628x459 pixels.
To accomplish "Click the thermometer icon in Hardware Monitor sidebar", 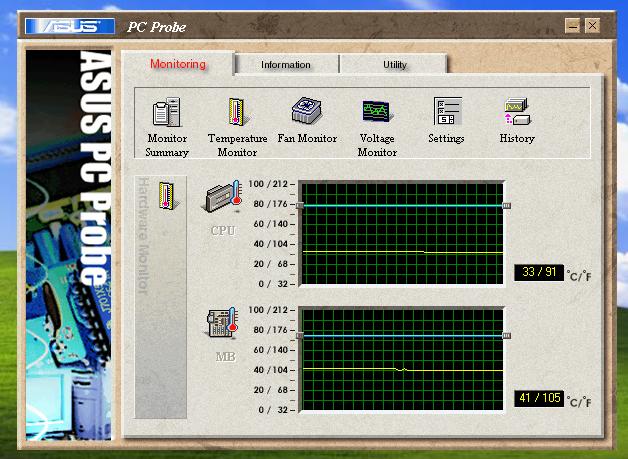I will 167,195.
